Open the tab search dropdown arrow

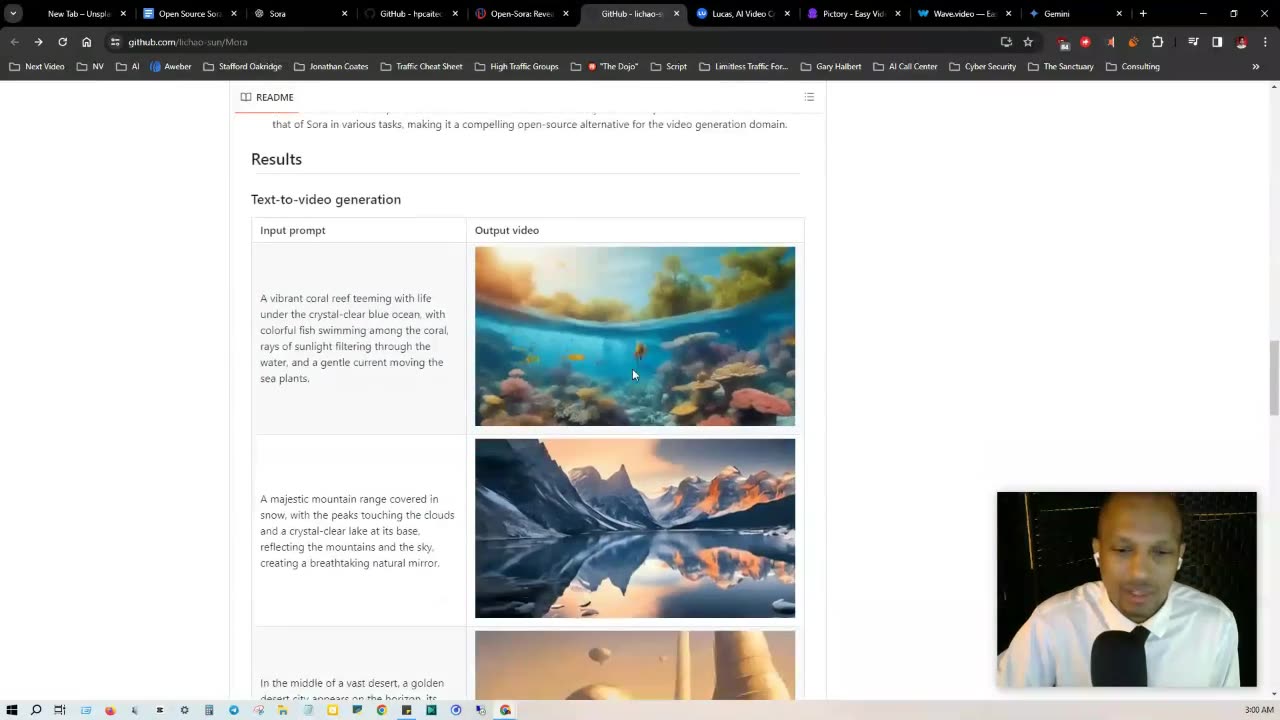13,14
